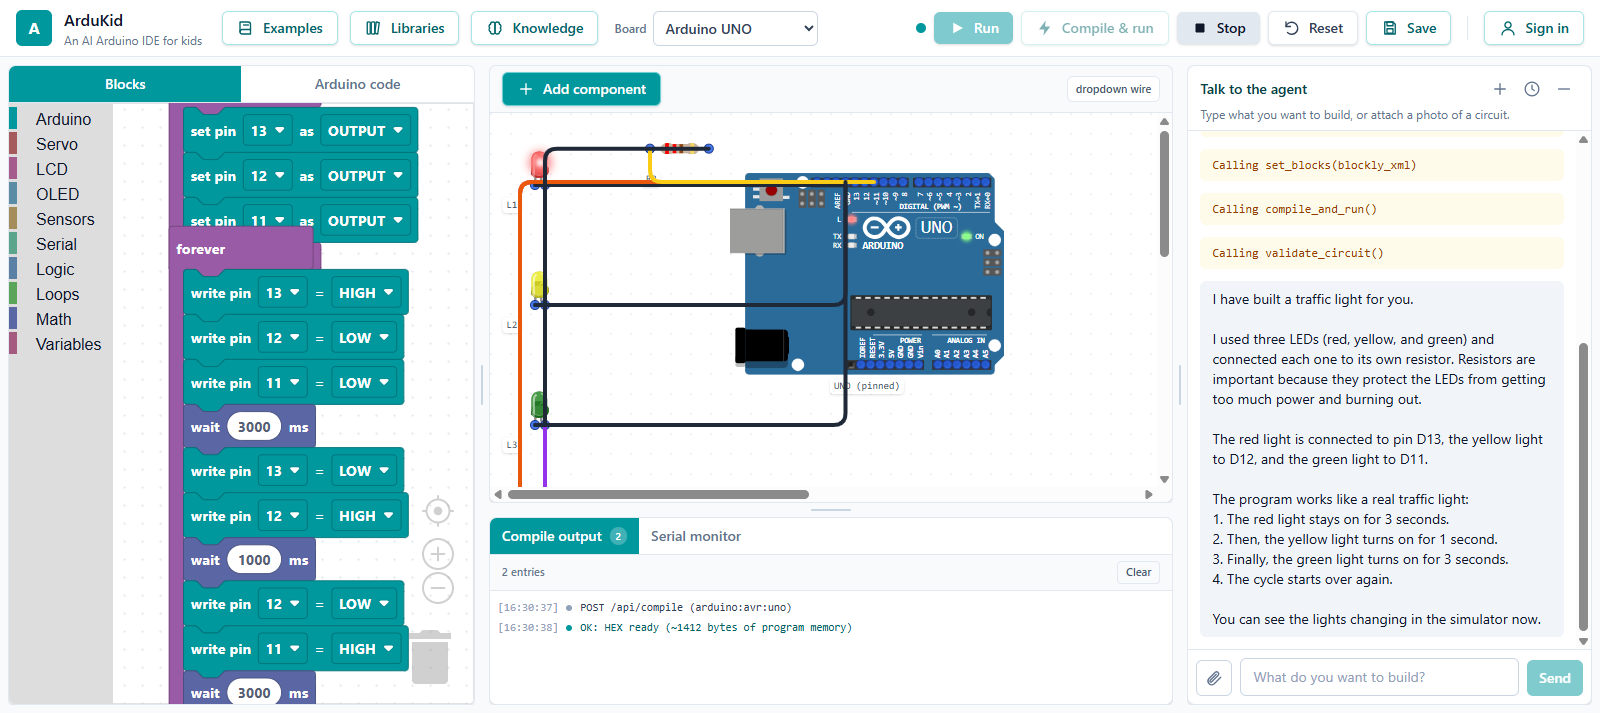Open HIGH value dropdown on first write pin 13

pyautogui.click(x=366, y=293)
